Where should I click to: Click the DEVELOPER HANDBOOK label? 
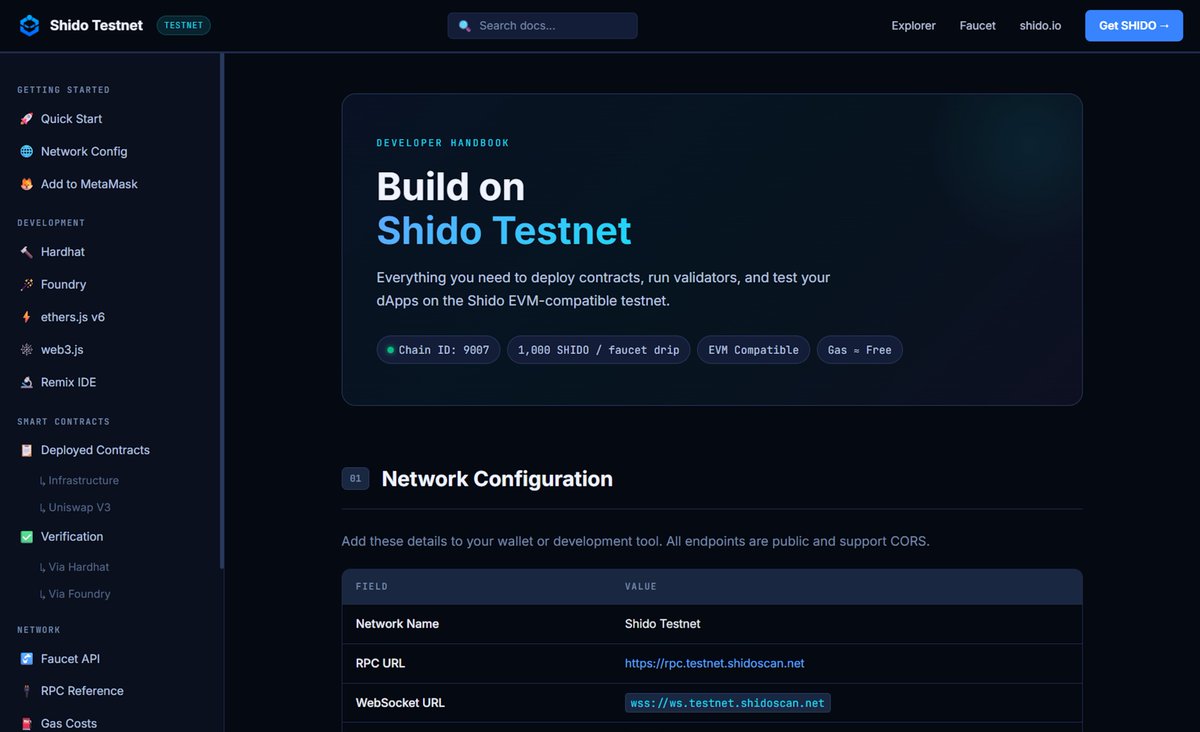click(x=443, y=143)
